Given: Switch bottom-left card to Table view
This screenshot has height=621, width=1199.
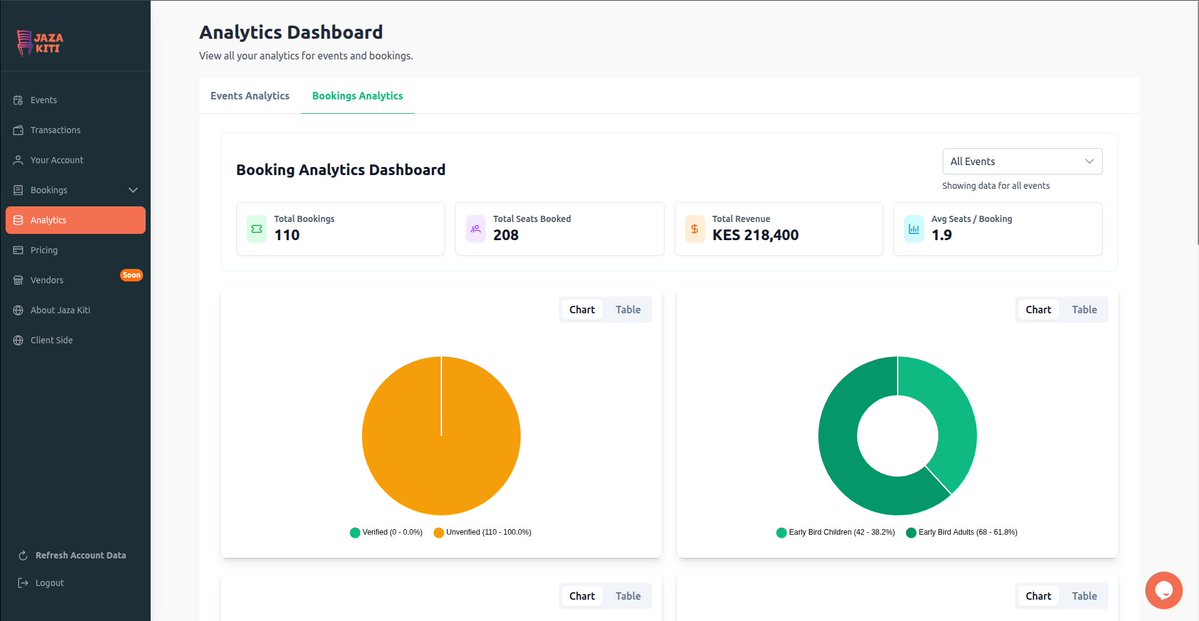Looking at the screenshot, I should 629,596.
